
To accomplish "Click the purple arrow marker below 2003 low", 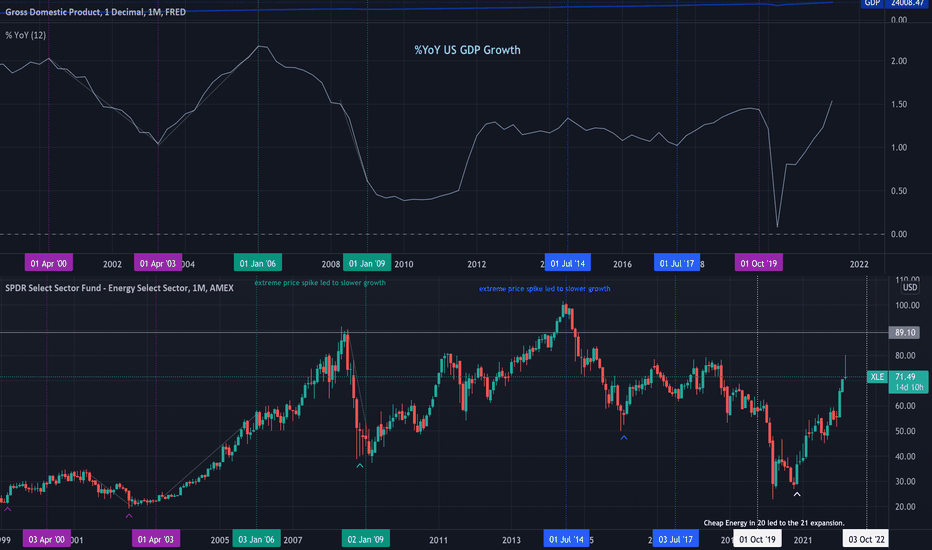I will click(129, 516).
